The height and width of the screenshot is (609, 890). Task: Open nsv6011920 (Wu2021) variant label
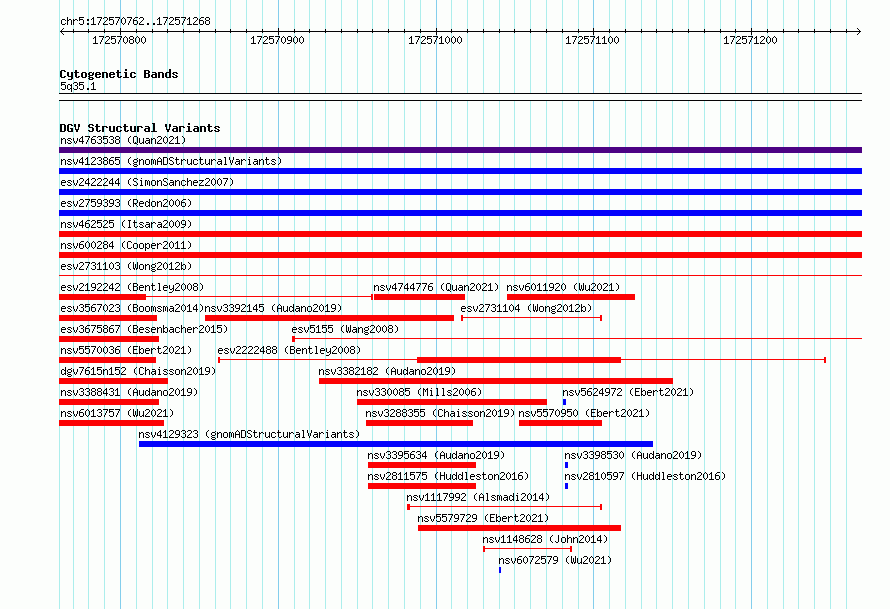(x=563, y=287)
